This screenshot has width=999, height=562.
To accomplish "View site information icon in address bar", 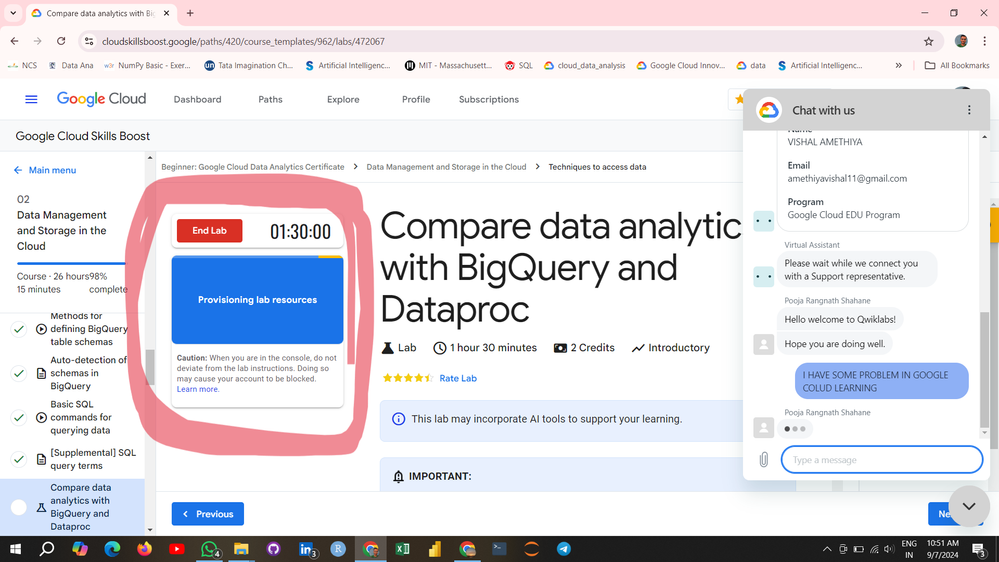I will coord(89,41).
